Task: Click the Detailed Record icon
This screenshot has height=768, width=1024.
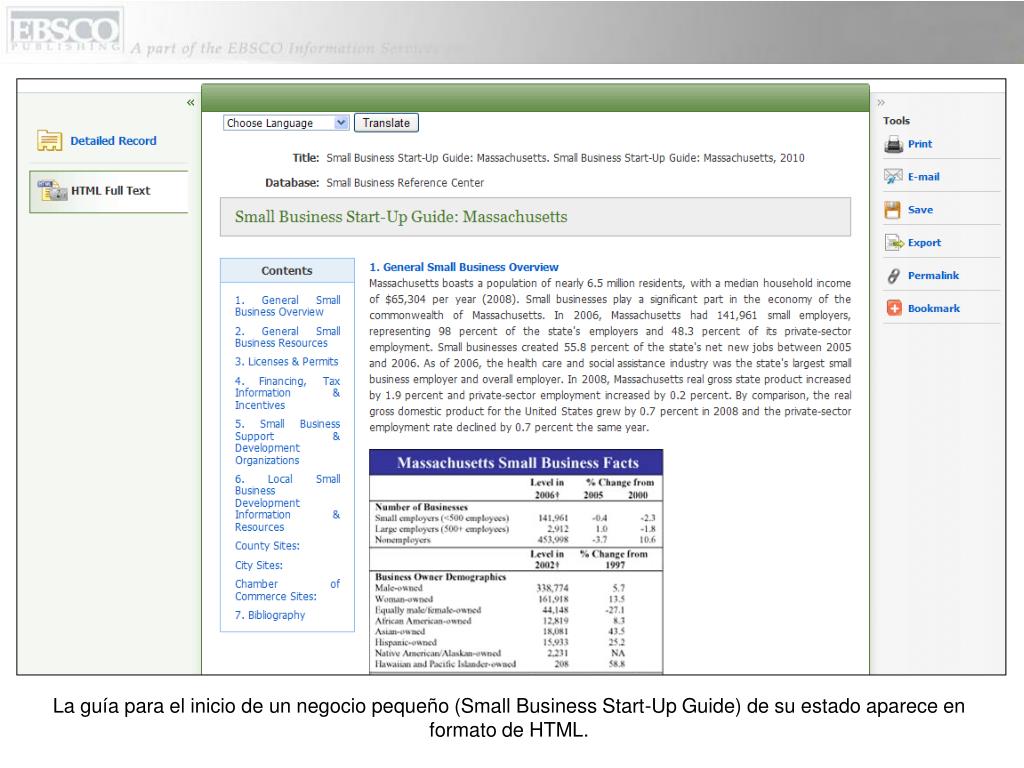Action: click(x=50, y=140)
